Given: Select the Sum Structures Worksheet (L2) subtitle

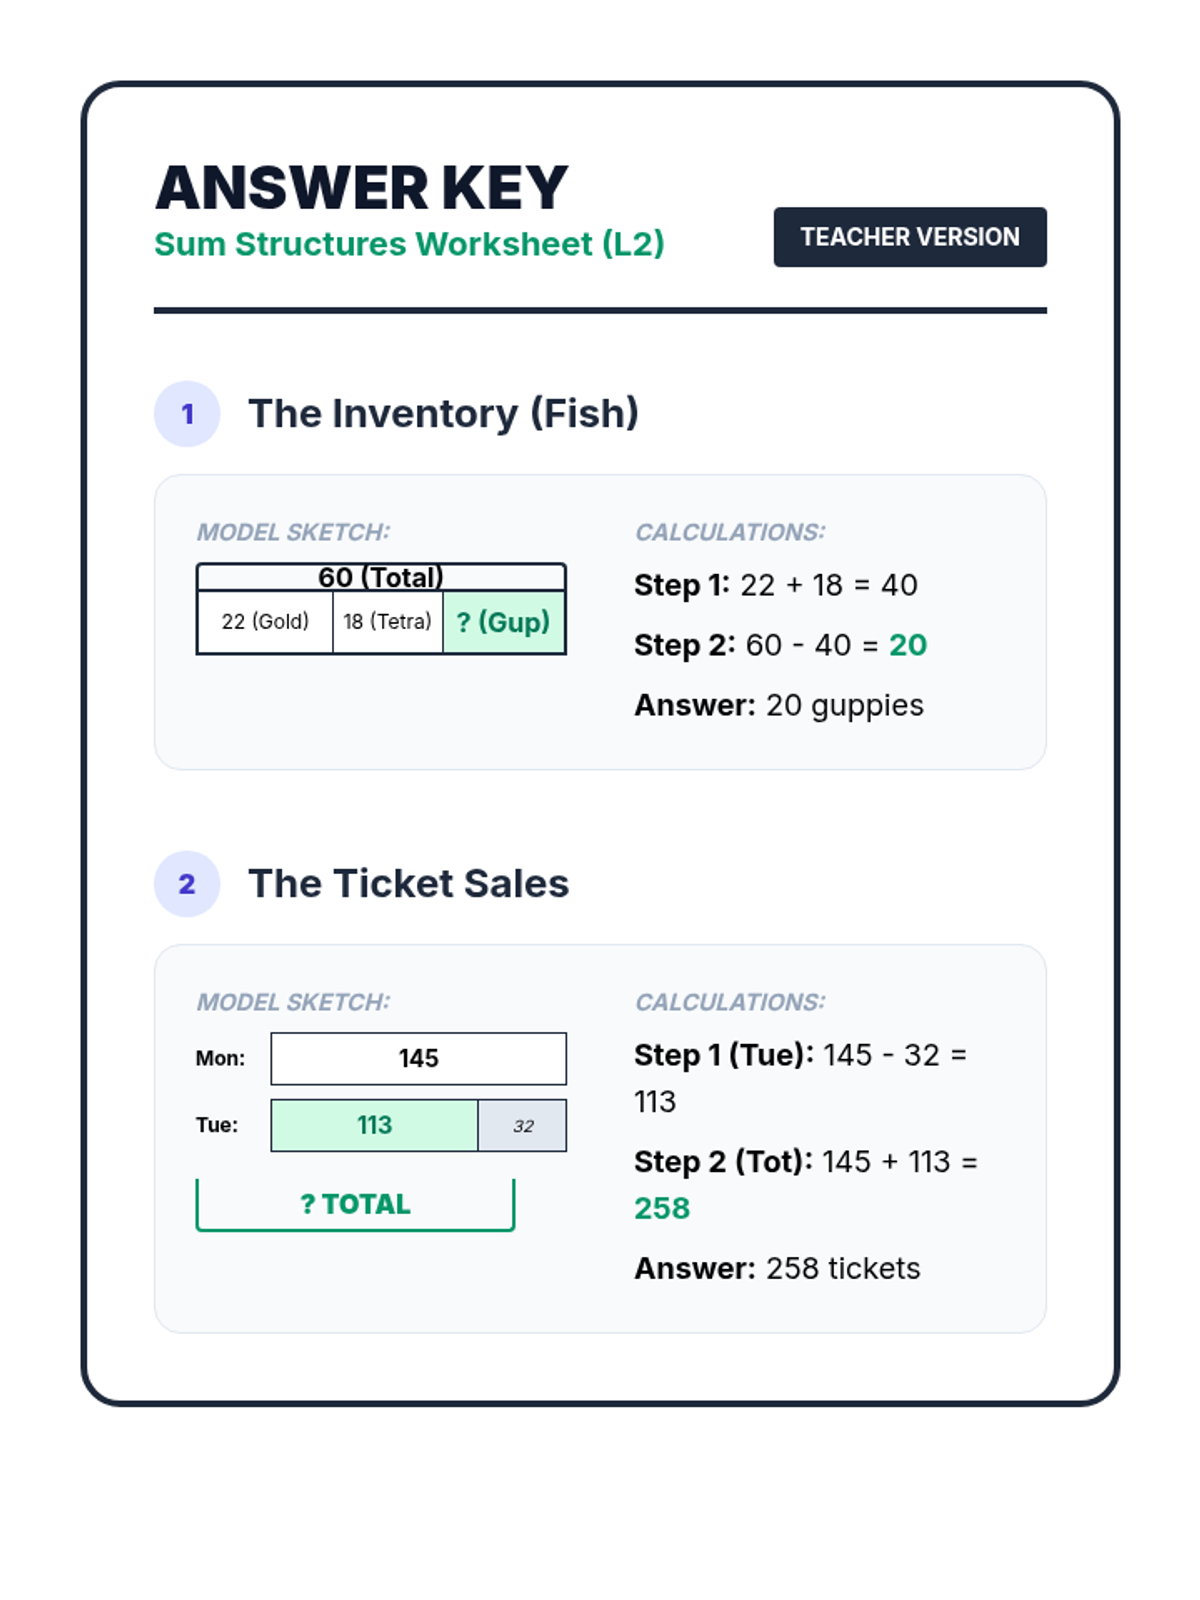Looking at the screenshot, I should click(x=409, y=244).
